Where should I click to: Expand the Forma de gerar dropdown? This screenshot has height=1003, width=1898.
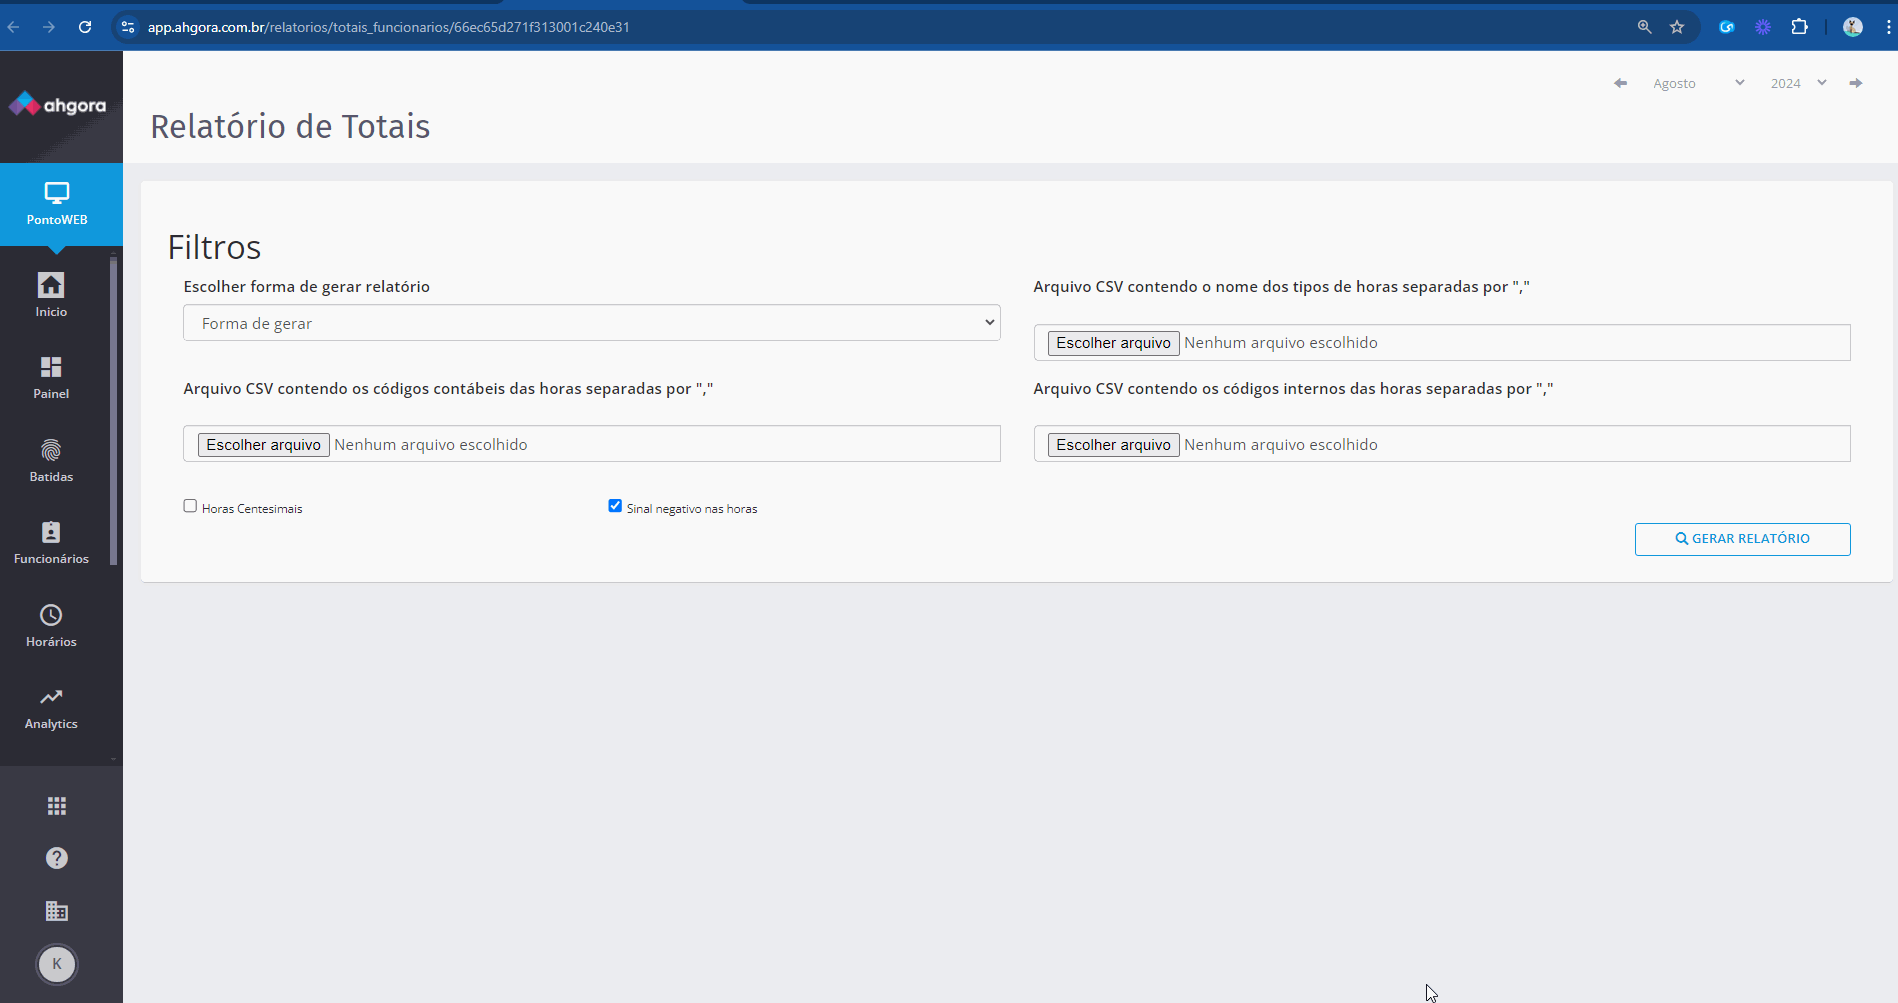(591, 323)
